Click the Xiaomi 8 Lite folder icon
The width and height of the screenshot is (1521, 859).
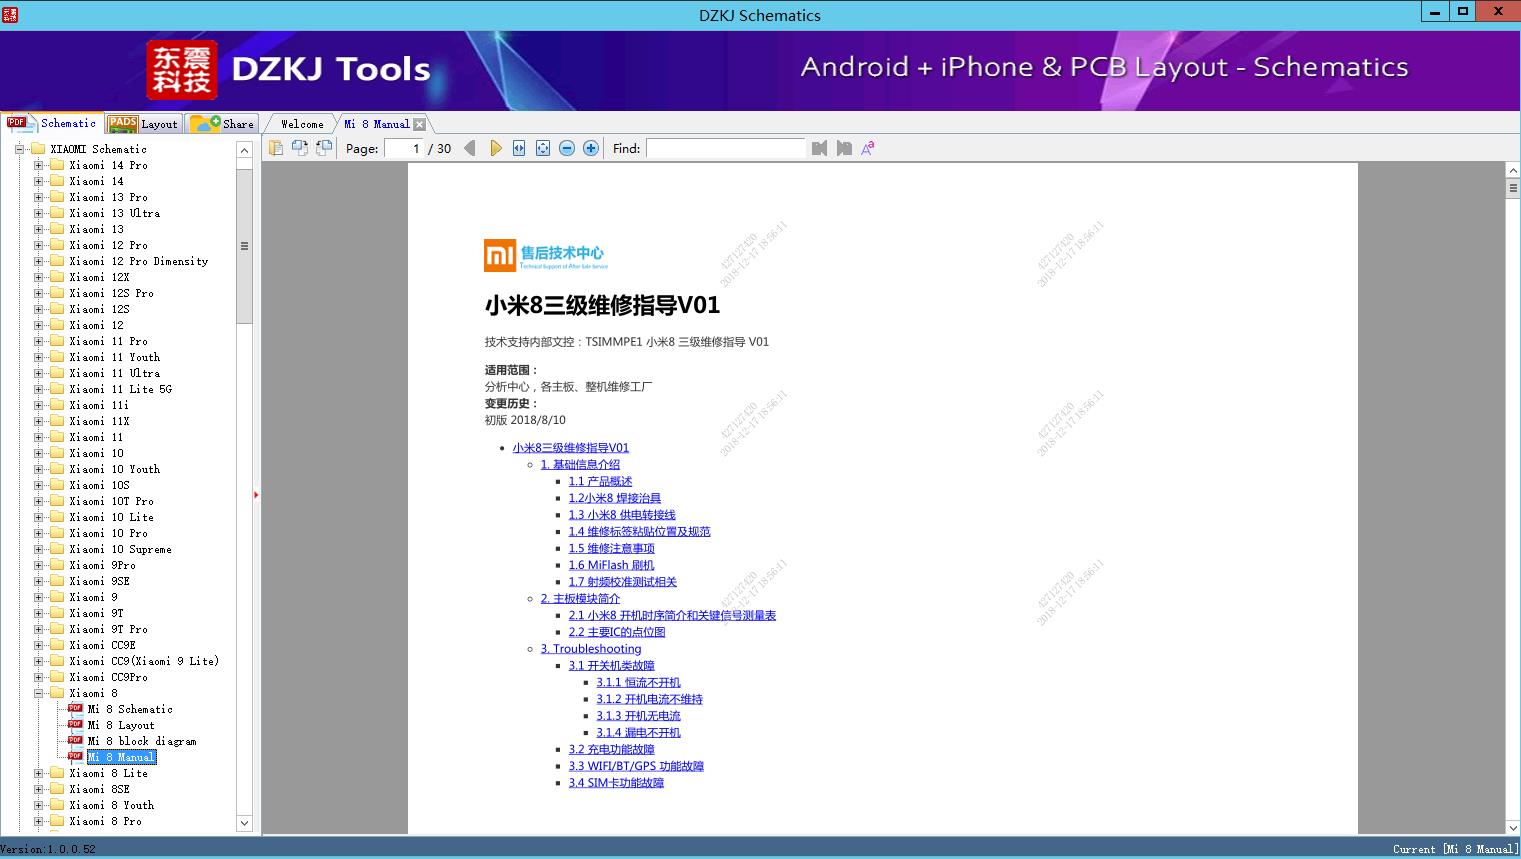pos(57,773)
